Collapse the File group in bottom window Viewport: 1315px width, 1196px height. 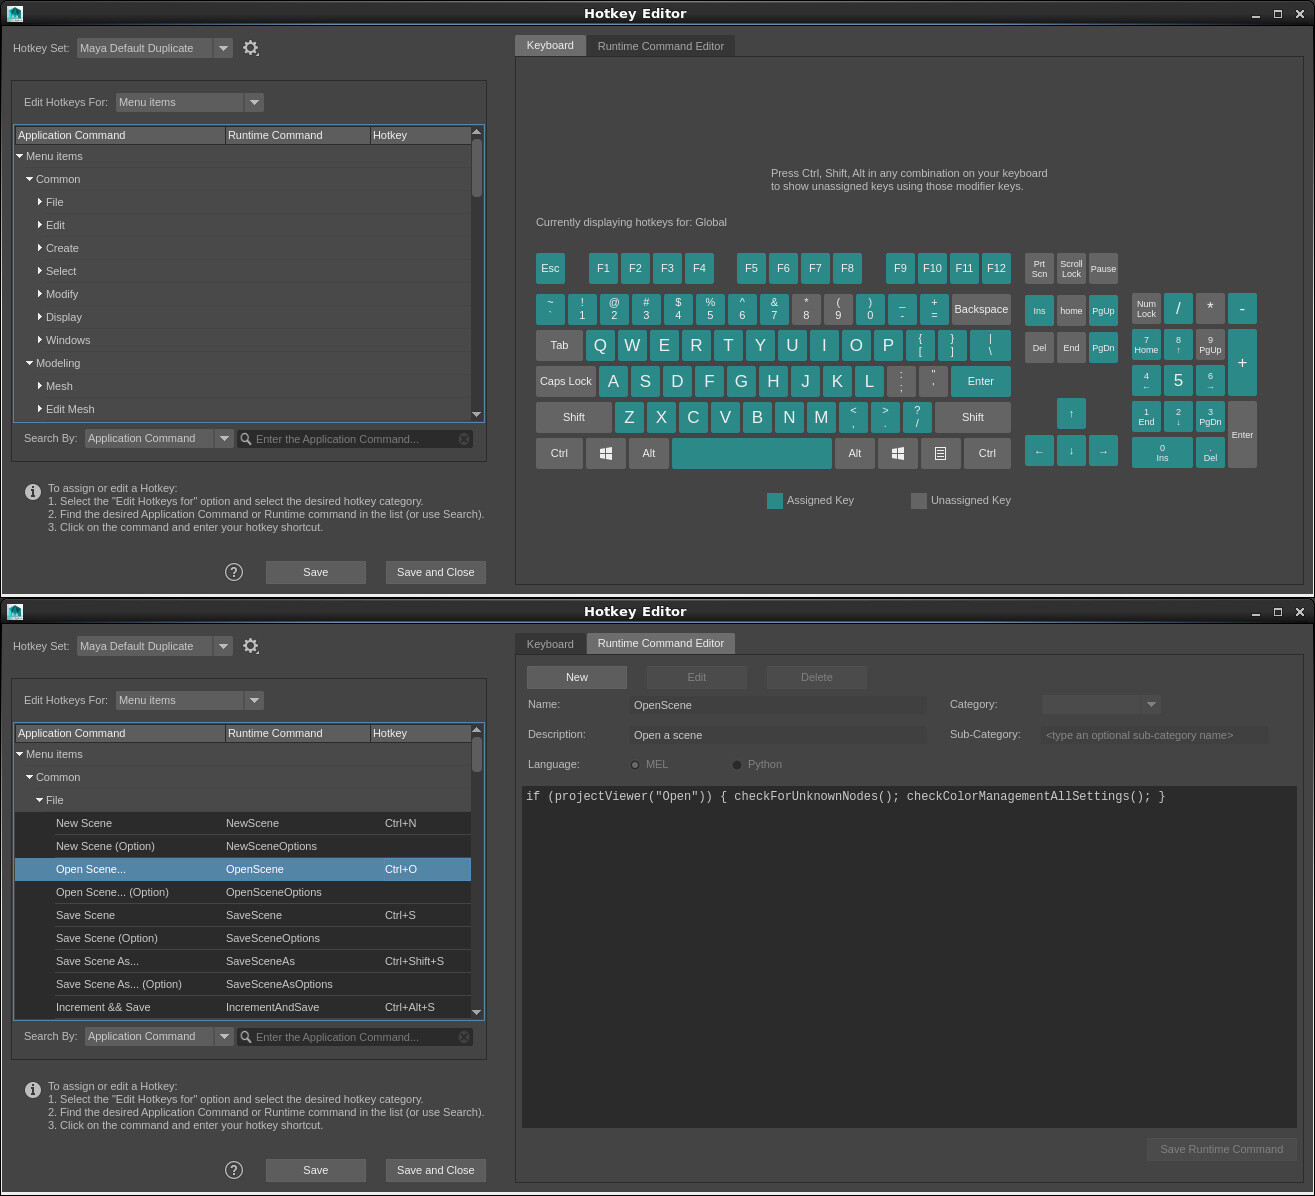click(40, 800)
